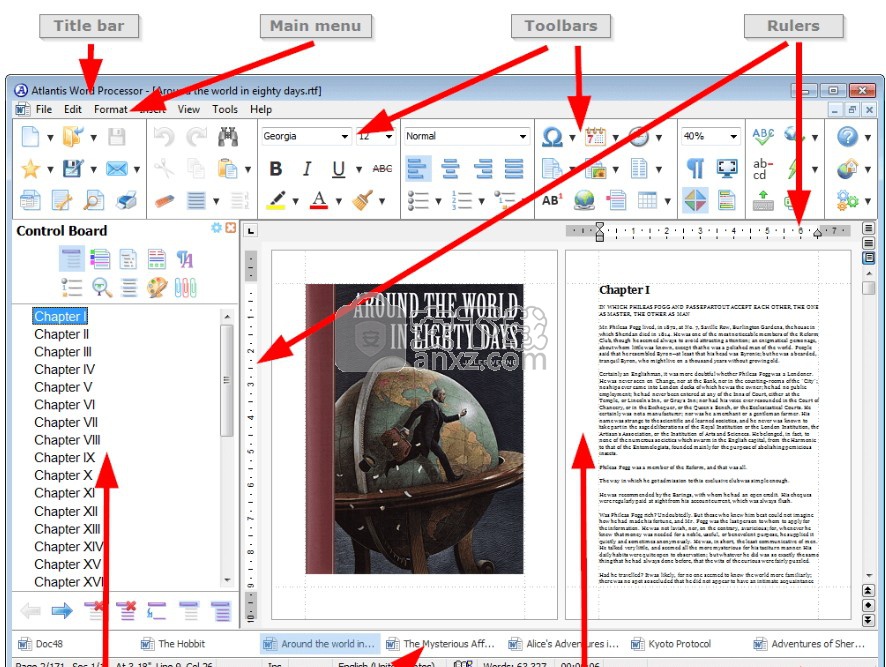Toggle fullscreen mode with the monitor icon

(727, 168)
